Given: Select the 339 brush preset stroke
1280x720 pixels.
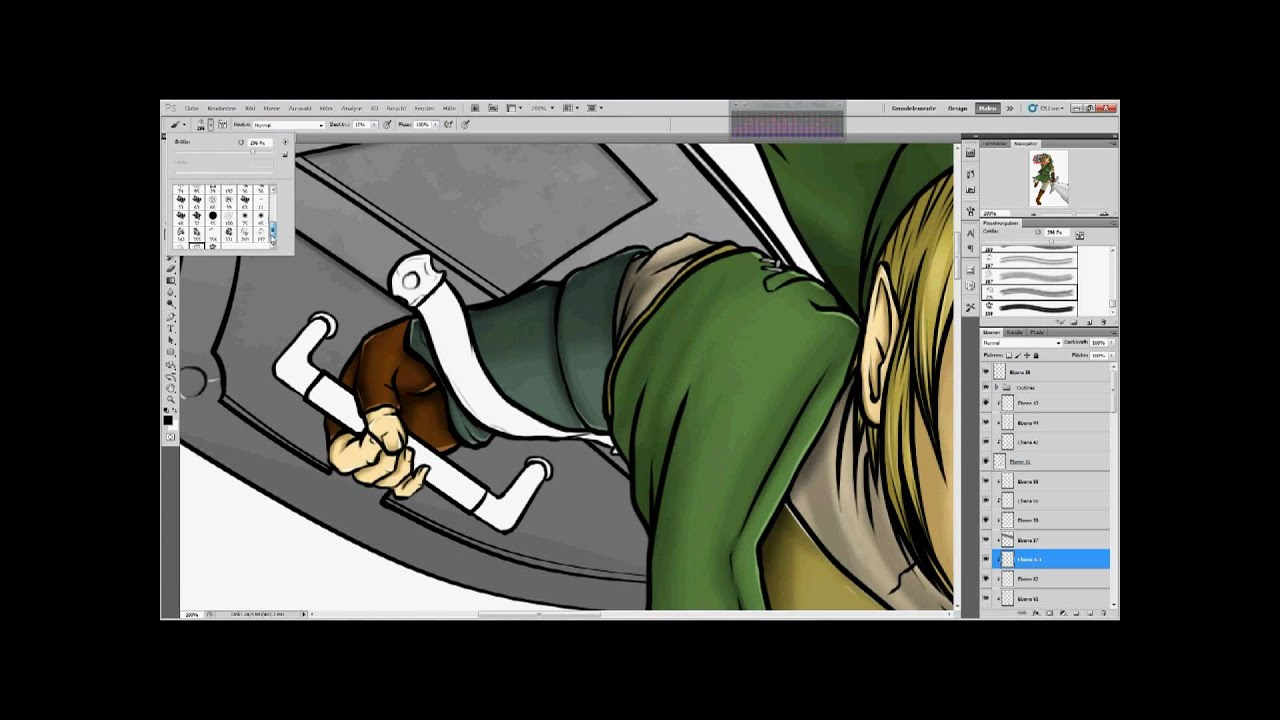Looking at the screenshot, I should (x=1030, y=308).
